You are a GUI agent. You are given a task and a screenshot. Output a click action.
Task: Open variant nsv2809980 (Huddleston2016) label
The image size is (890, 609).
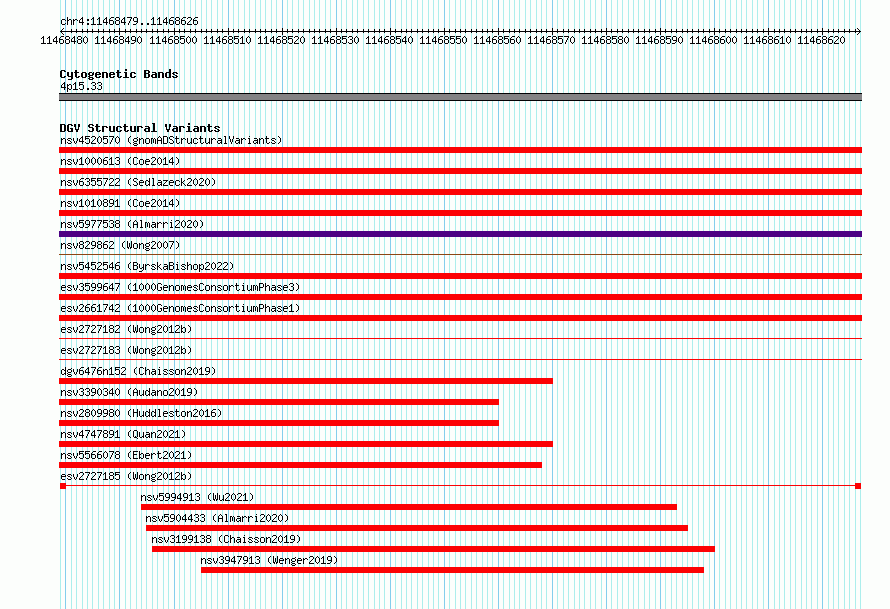[x=141, y=413]
